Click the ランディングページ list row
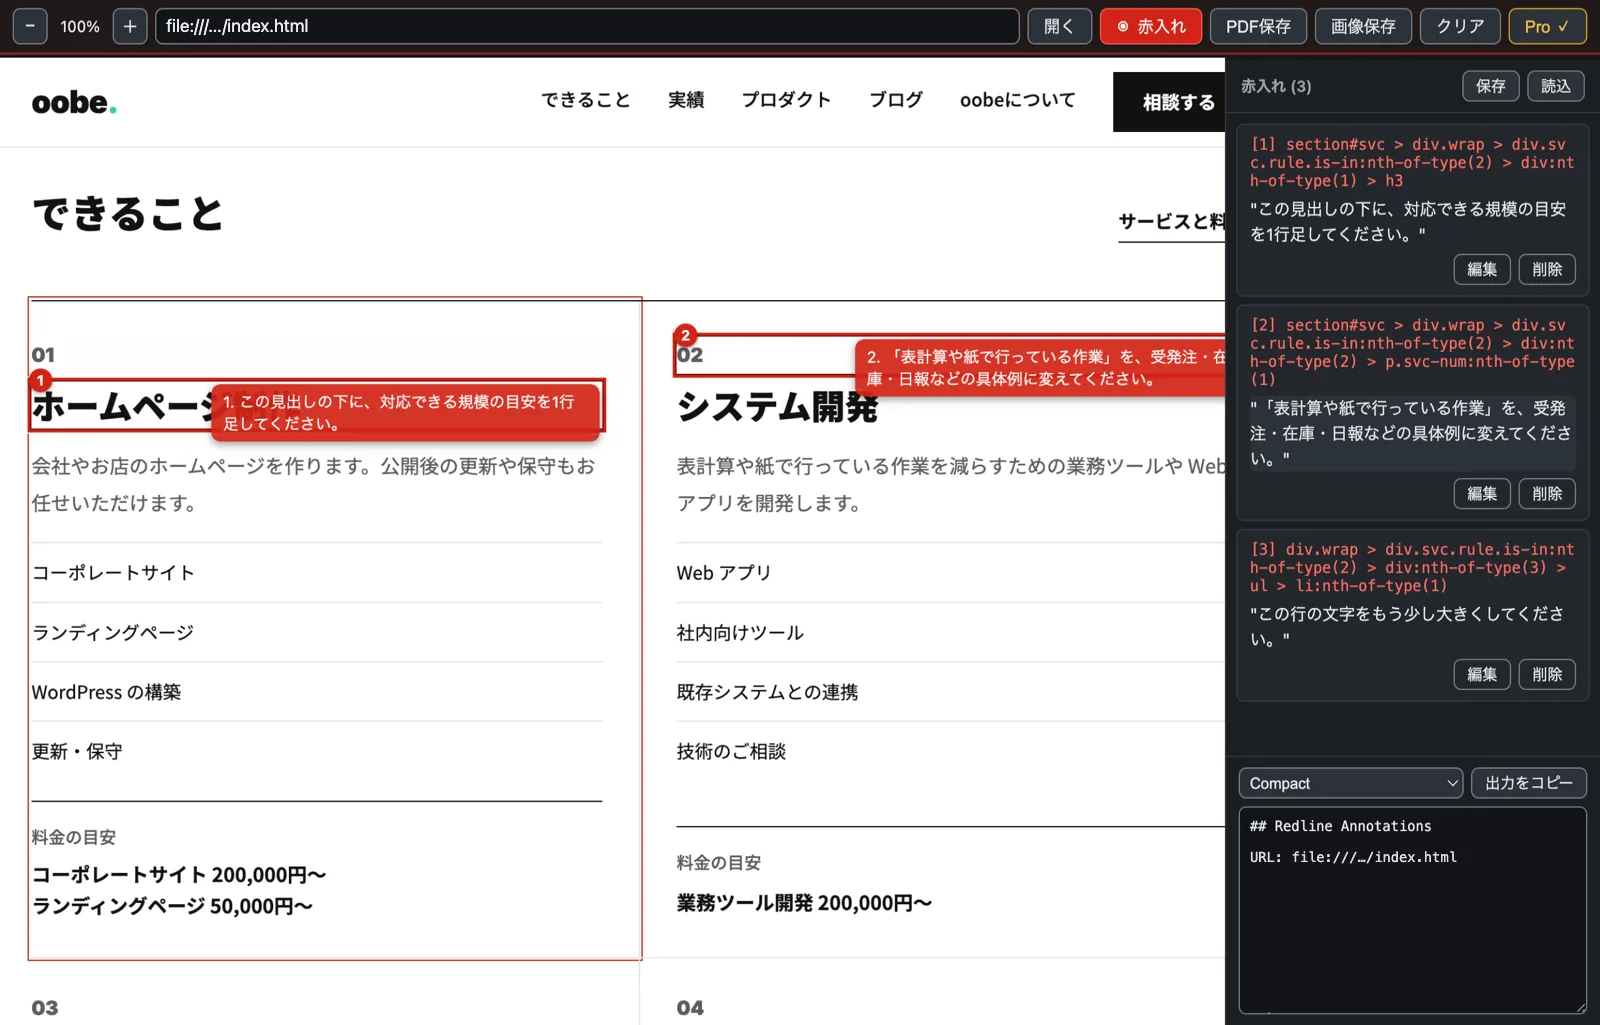 pyautogui.click(x=316, y=633)
